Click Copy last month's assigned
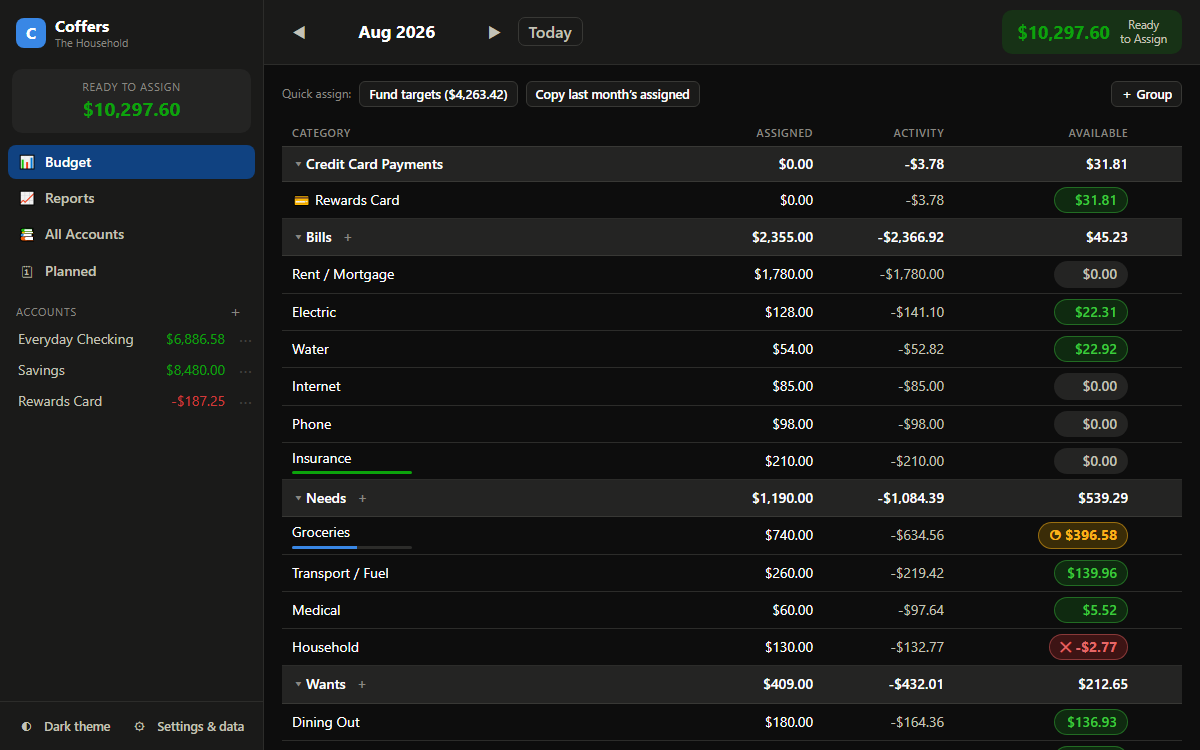The width and height of the screenshot is (1200, 750). point(613,94)
